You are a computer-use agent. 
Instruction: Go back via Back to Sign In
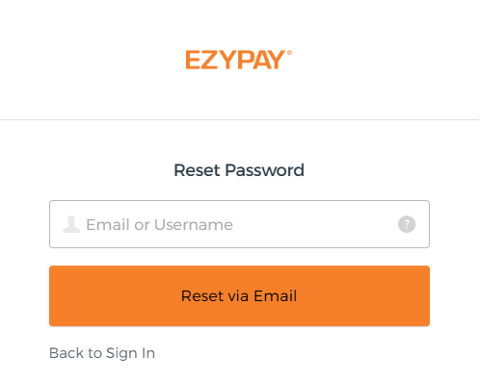tap(102, 353)
